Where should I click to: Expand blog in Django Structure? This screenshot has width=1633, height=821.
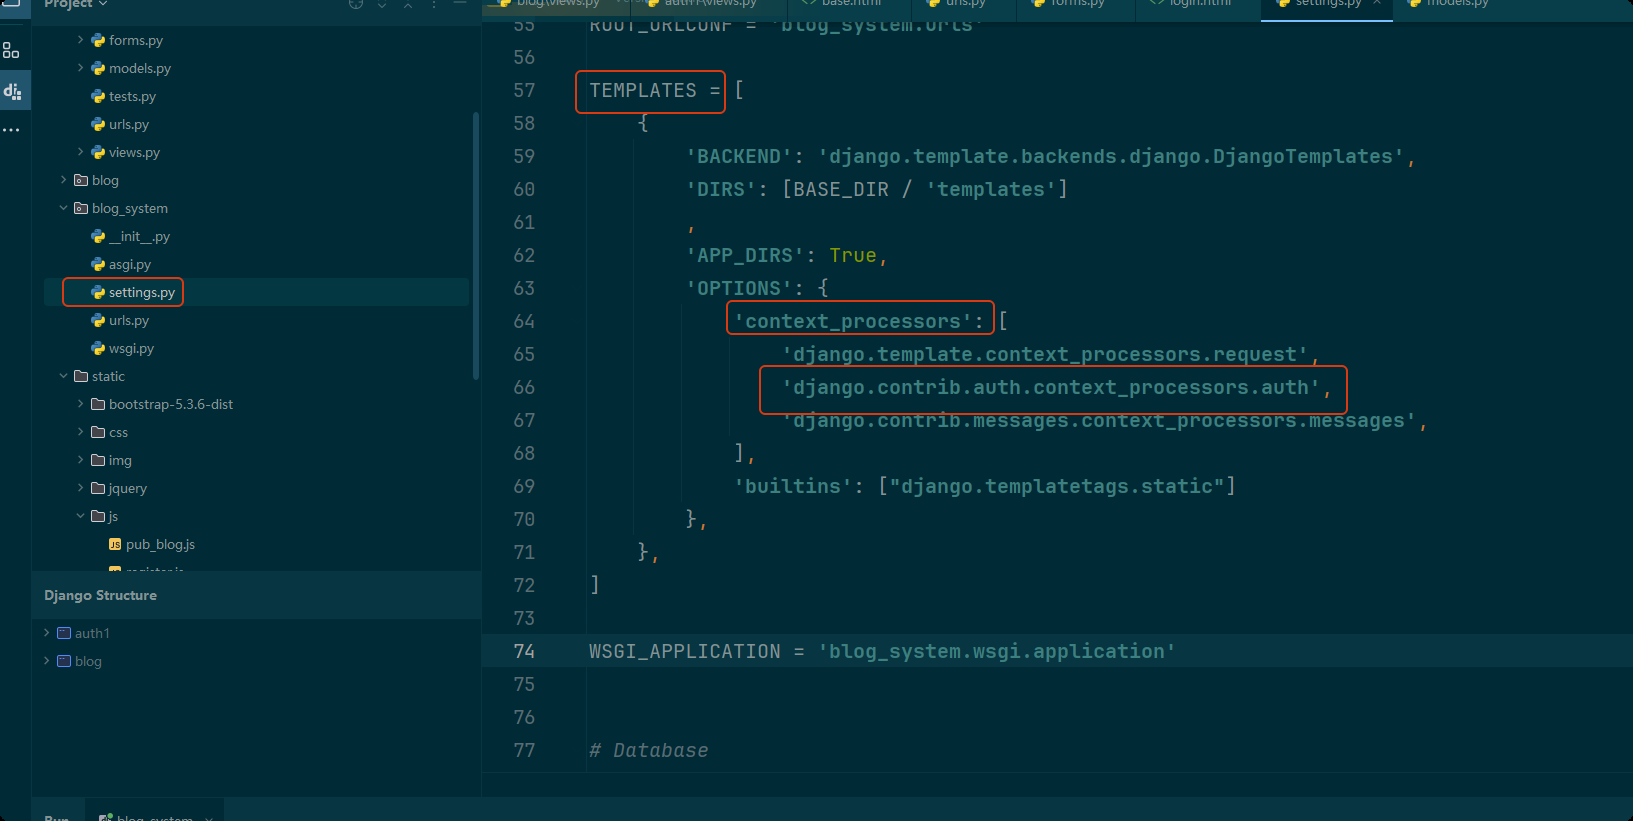(47, 661)
